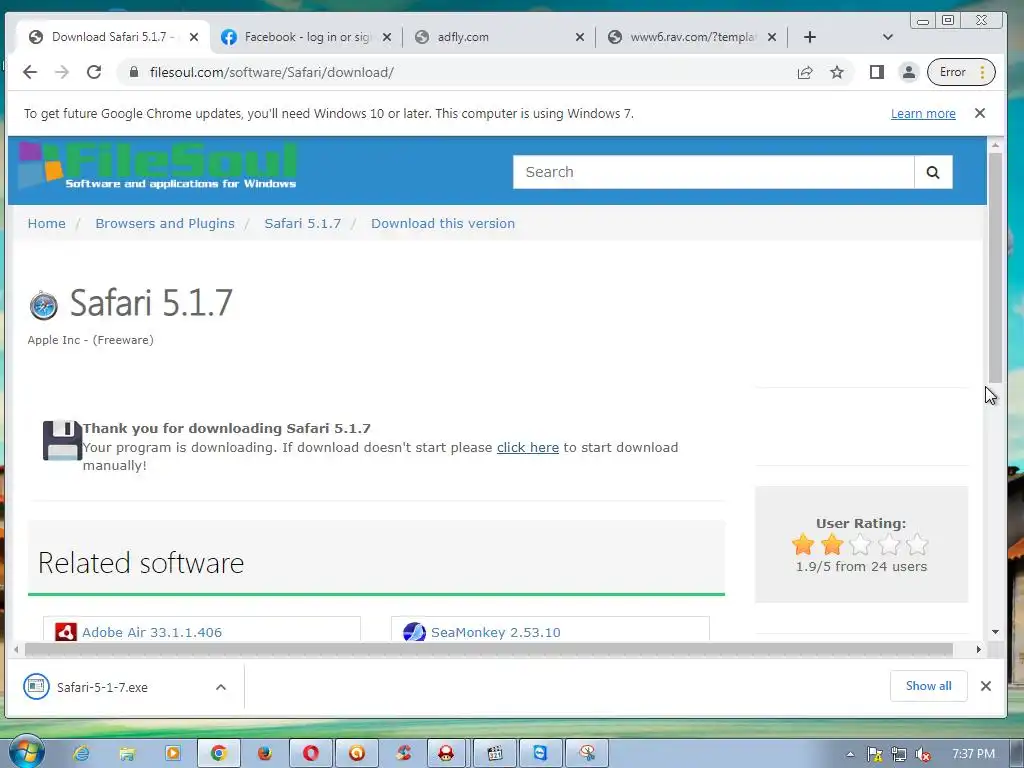Image resolution: width=1024 pixels, height=768 pixels.
Task: Rate four stars in User Rating
Action: point(889,544)
